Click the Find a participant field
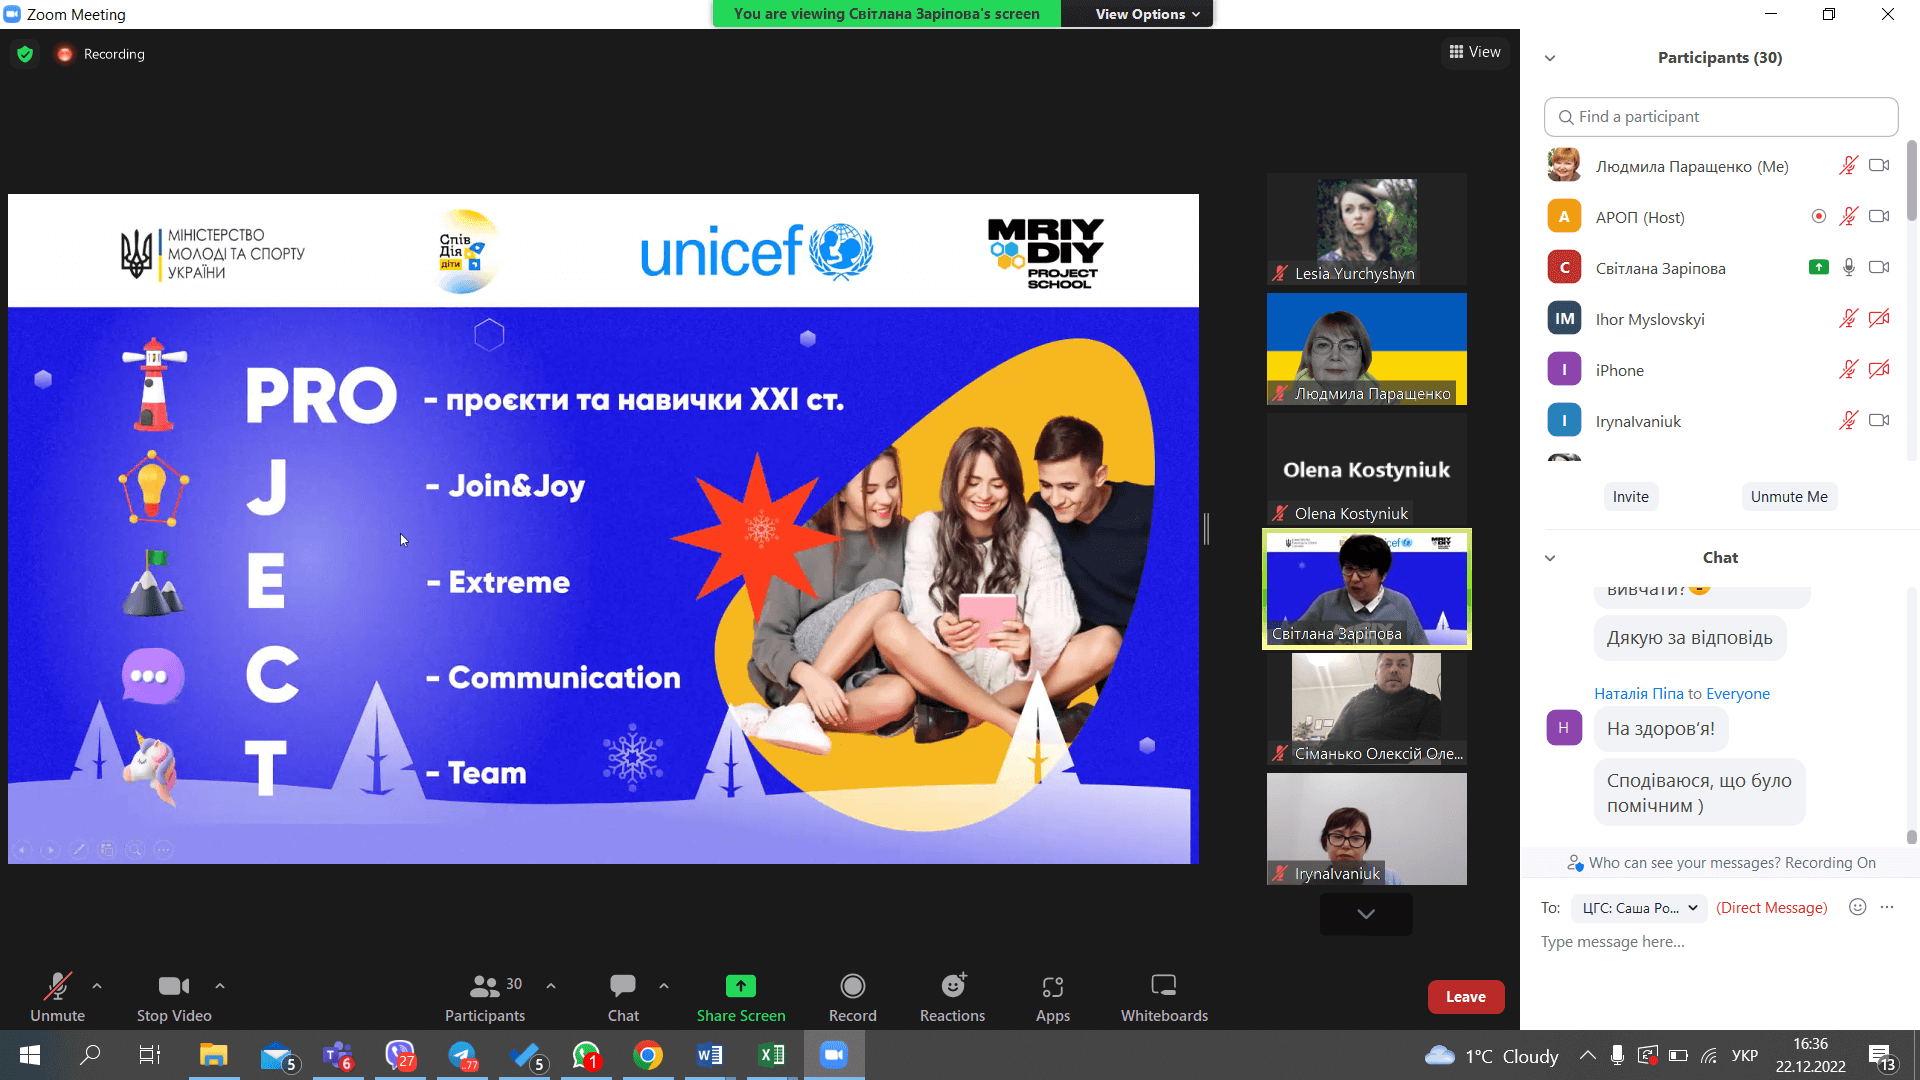This screenshot has width=1920, height=1080. click(1720, 117)
